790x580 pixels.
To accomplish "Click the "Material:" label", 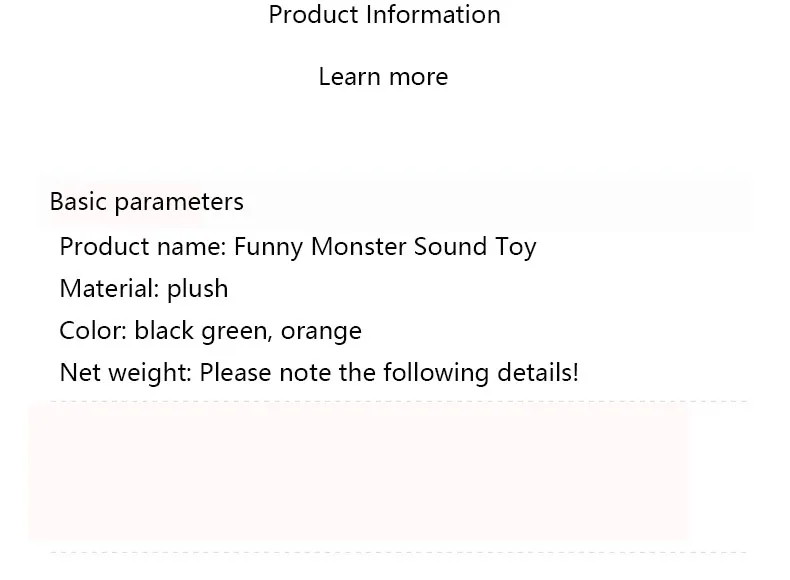I will (109, 289).
